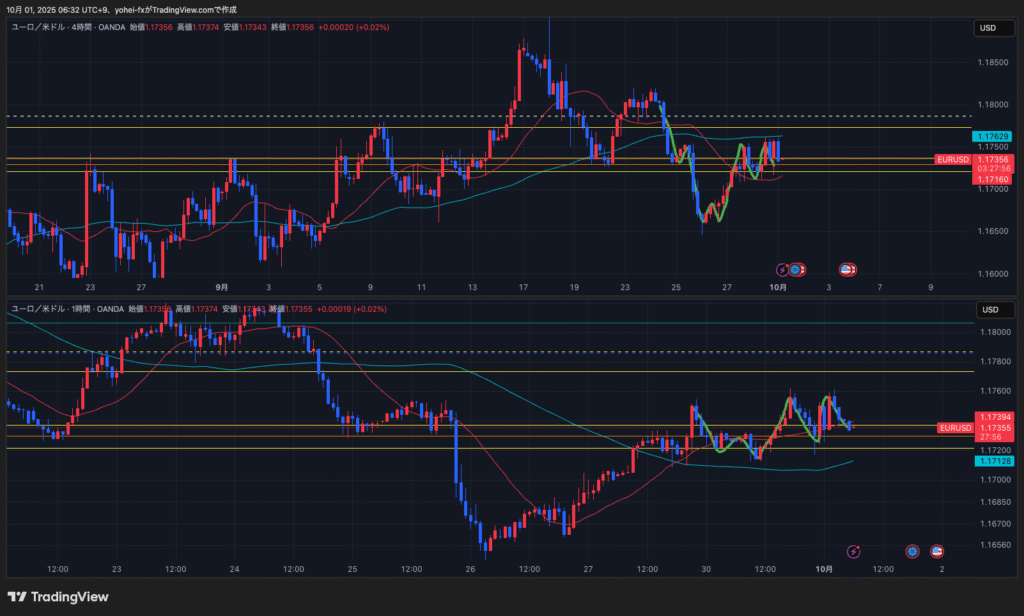
Task: Select the teal 1.17629 moving average label
Action: pyautogui.click(x=992, y=136)
